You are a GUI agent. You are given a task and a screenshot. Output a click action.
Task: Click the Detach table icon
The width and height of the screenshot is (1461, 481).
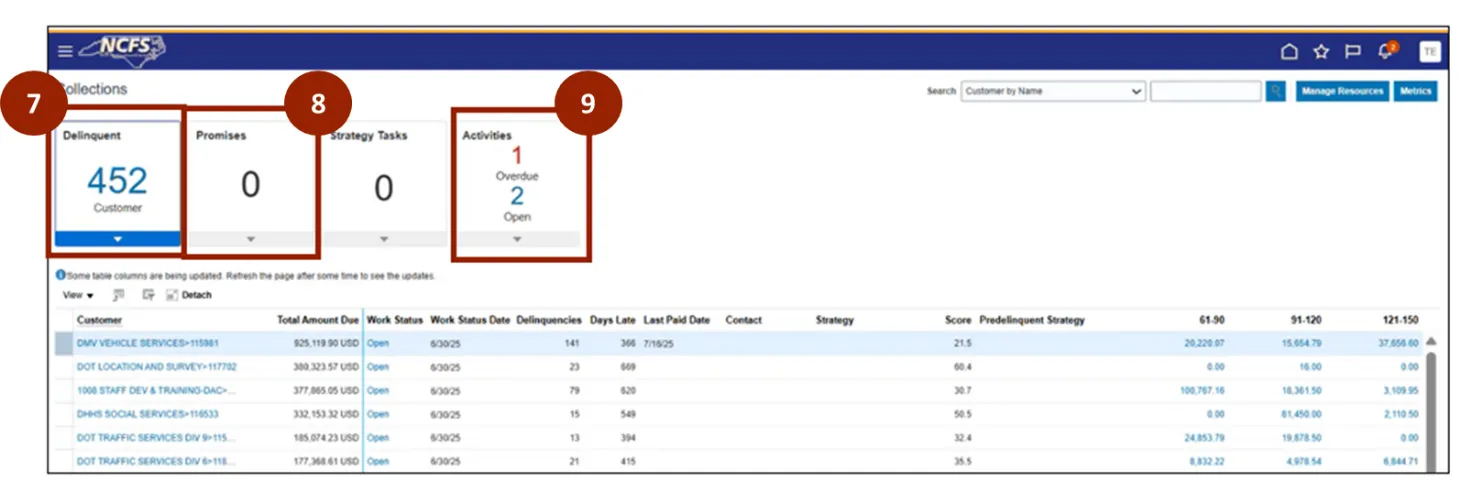[189, 295]
